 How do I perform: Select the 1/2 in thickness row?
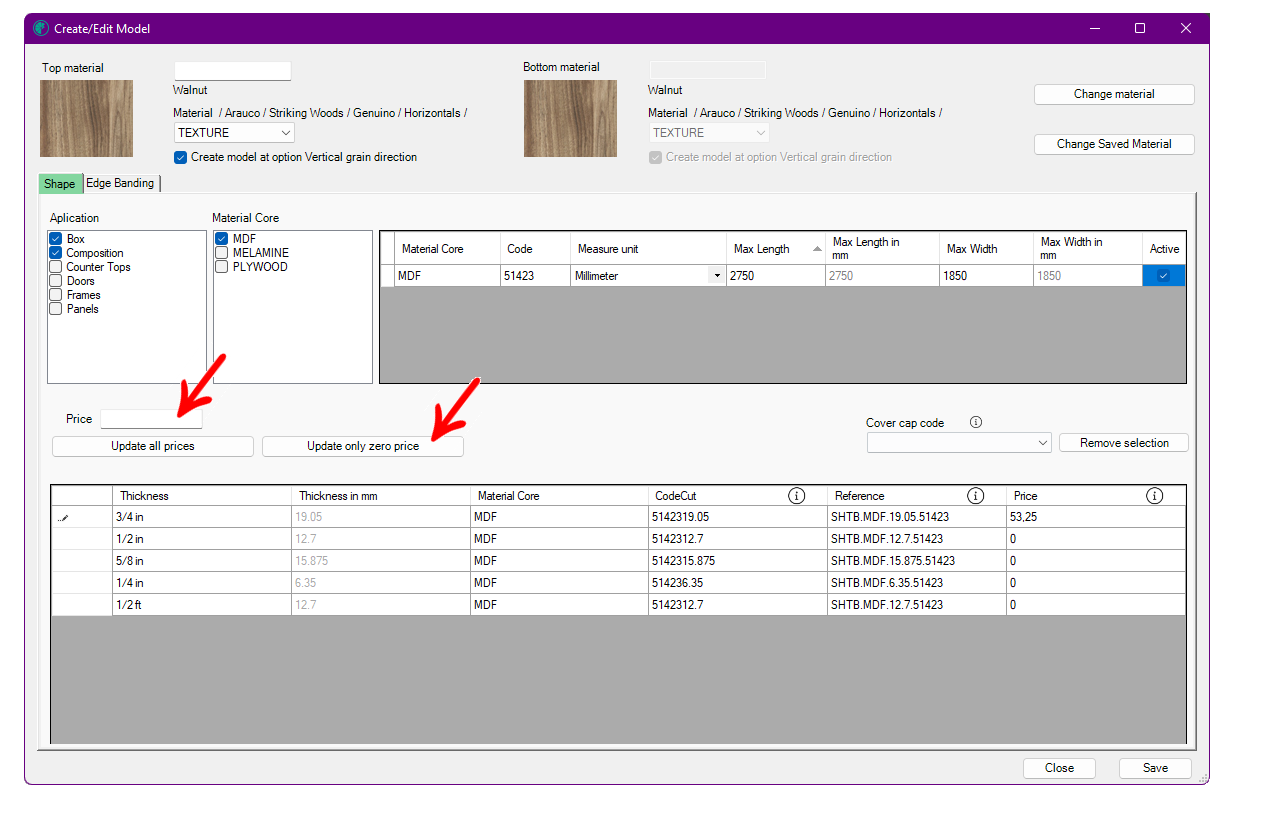(x=619, y=539)
